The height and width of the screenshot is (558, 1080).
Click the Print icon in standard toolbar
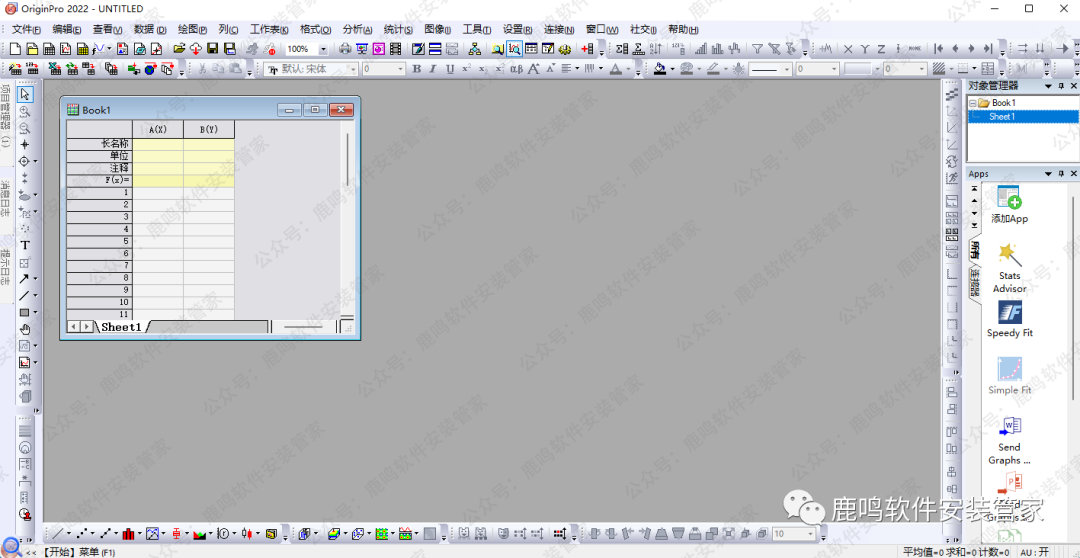click(x=345, y=49)
